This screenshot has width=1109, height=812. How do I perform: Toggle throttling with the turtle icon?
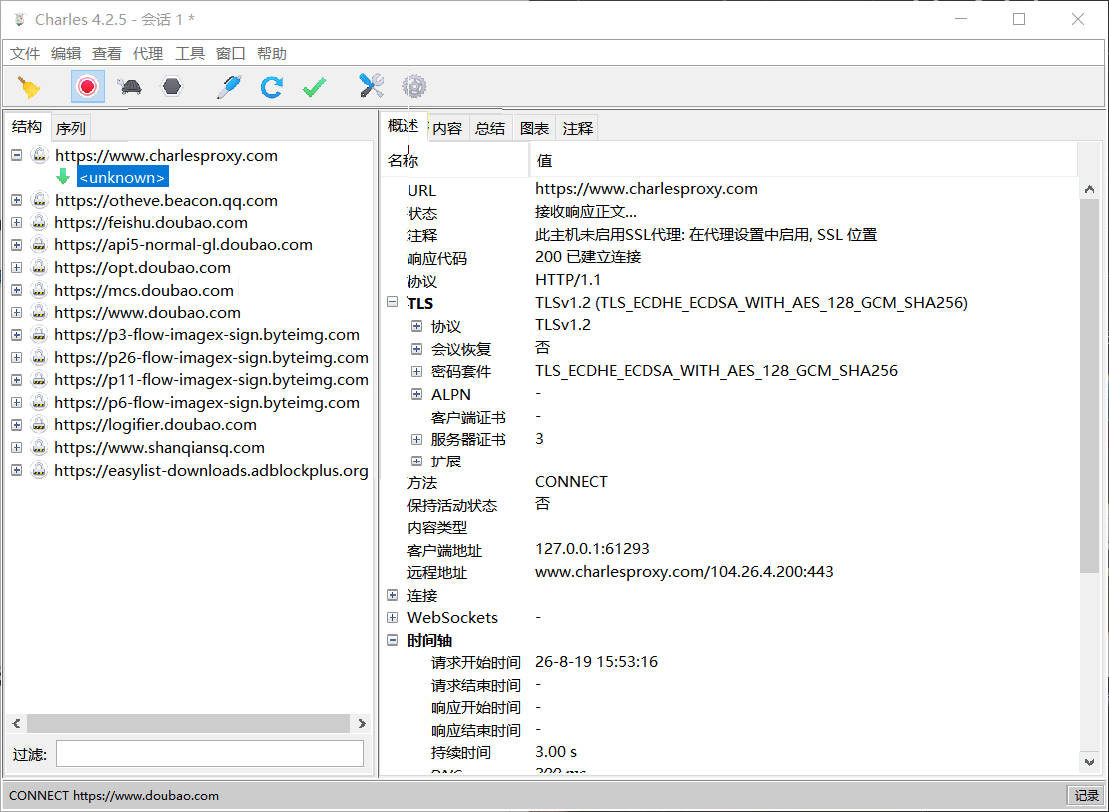coord(129,86)
